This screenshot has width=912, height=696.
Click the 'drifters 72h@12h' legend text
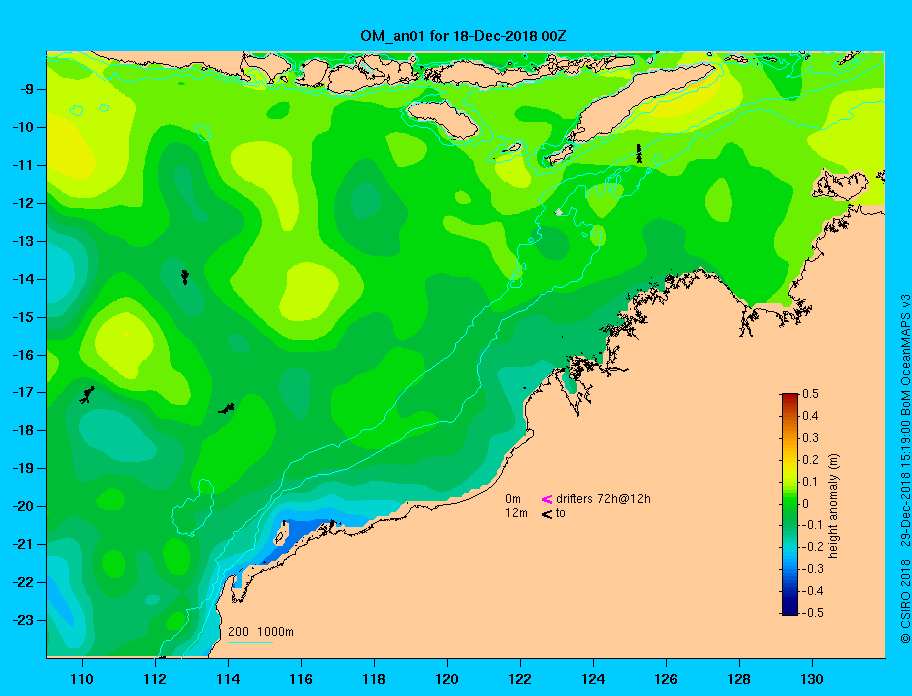pos(603,499)
